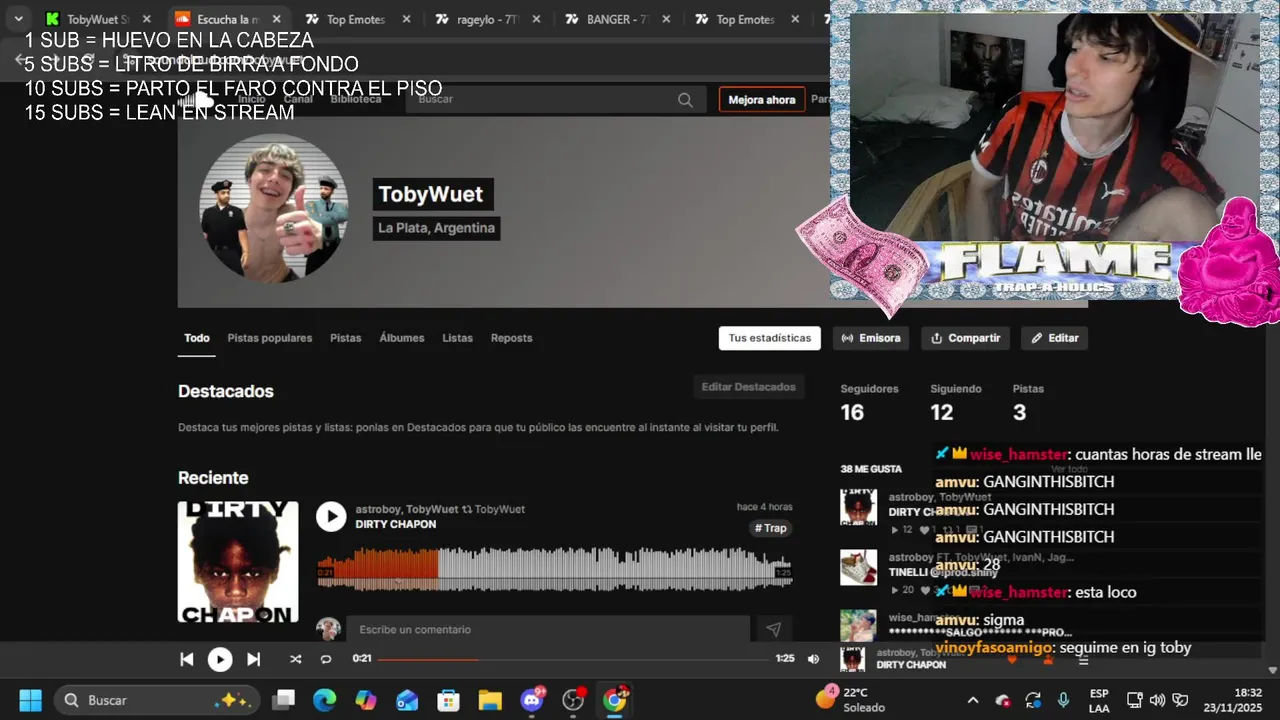Image resolution: width=1280 pixels, height=720 pixels.
Task: Open Microsoft Store from the taskbar
Action: click(448, 700)
